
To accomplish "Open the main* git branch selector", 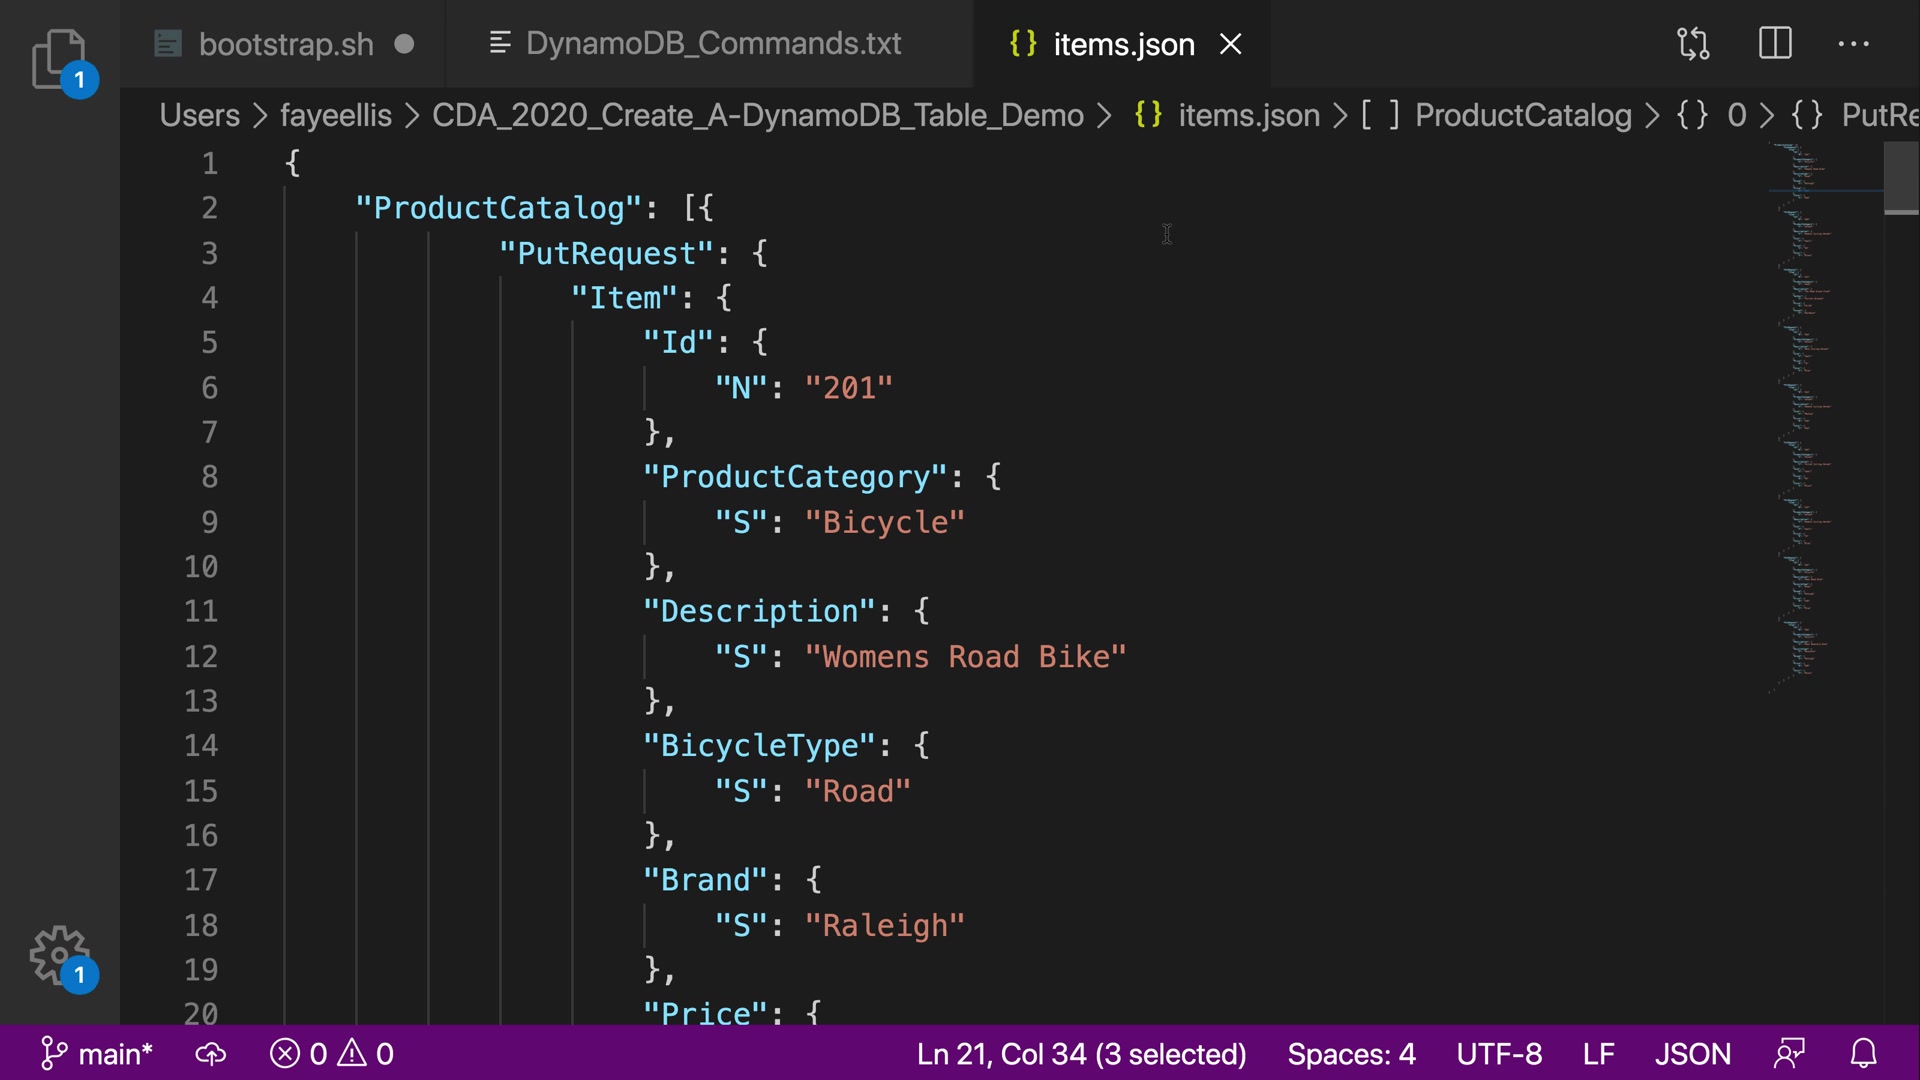I will (97, 1054).
